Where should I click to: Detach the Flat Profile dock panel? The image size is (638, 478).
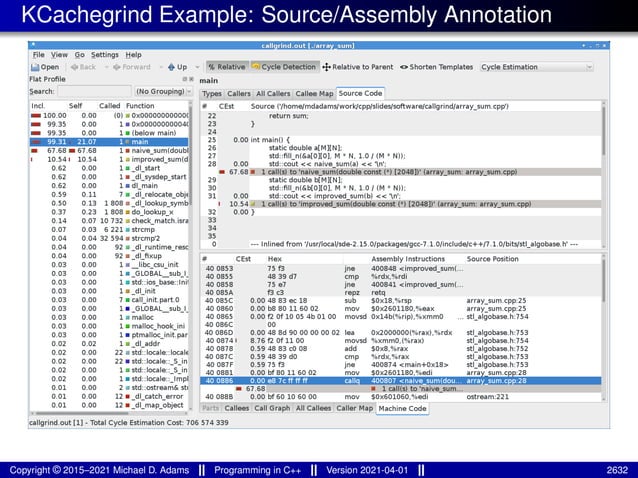pos(185,79)
